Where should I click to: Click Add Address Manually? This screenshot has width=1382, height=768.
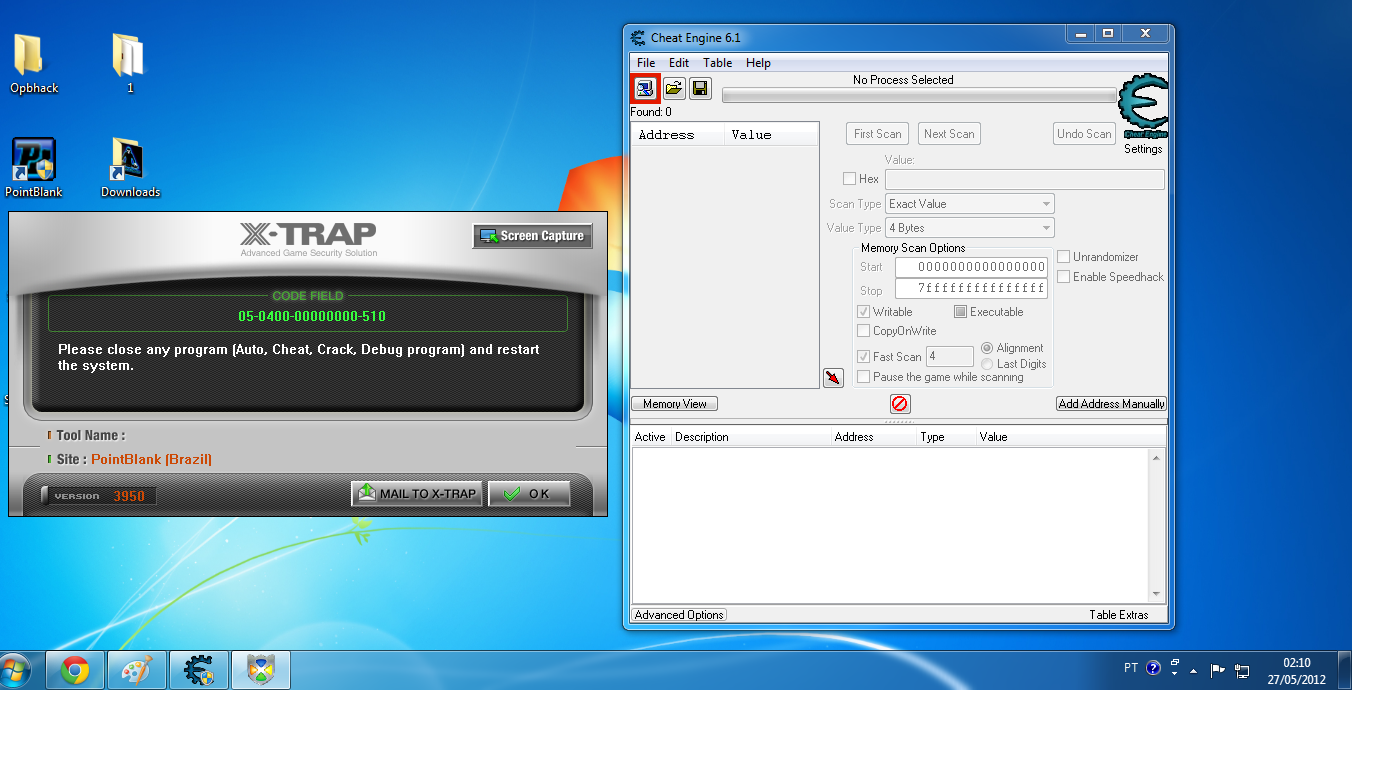tap(1112, 404)
